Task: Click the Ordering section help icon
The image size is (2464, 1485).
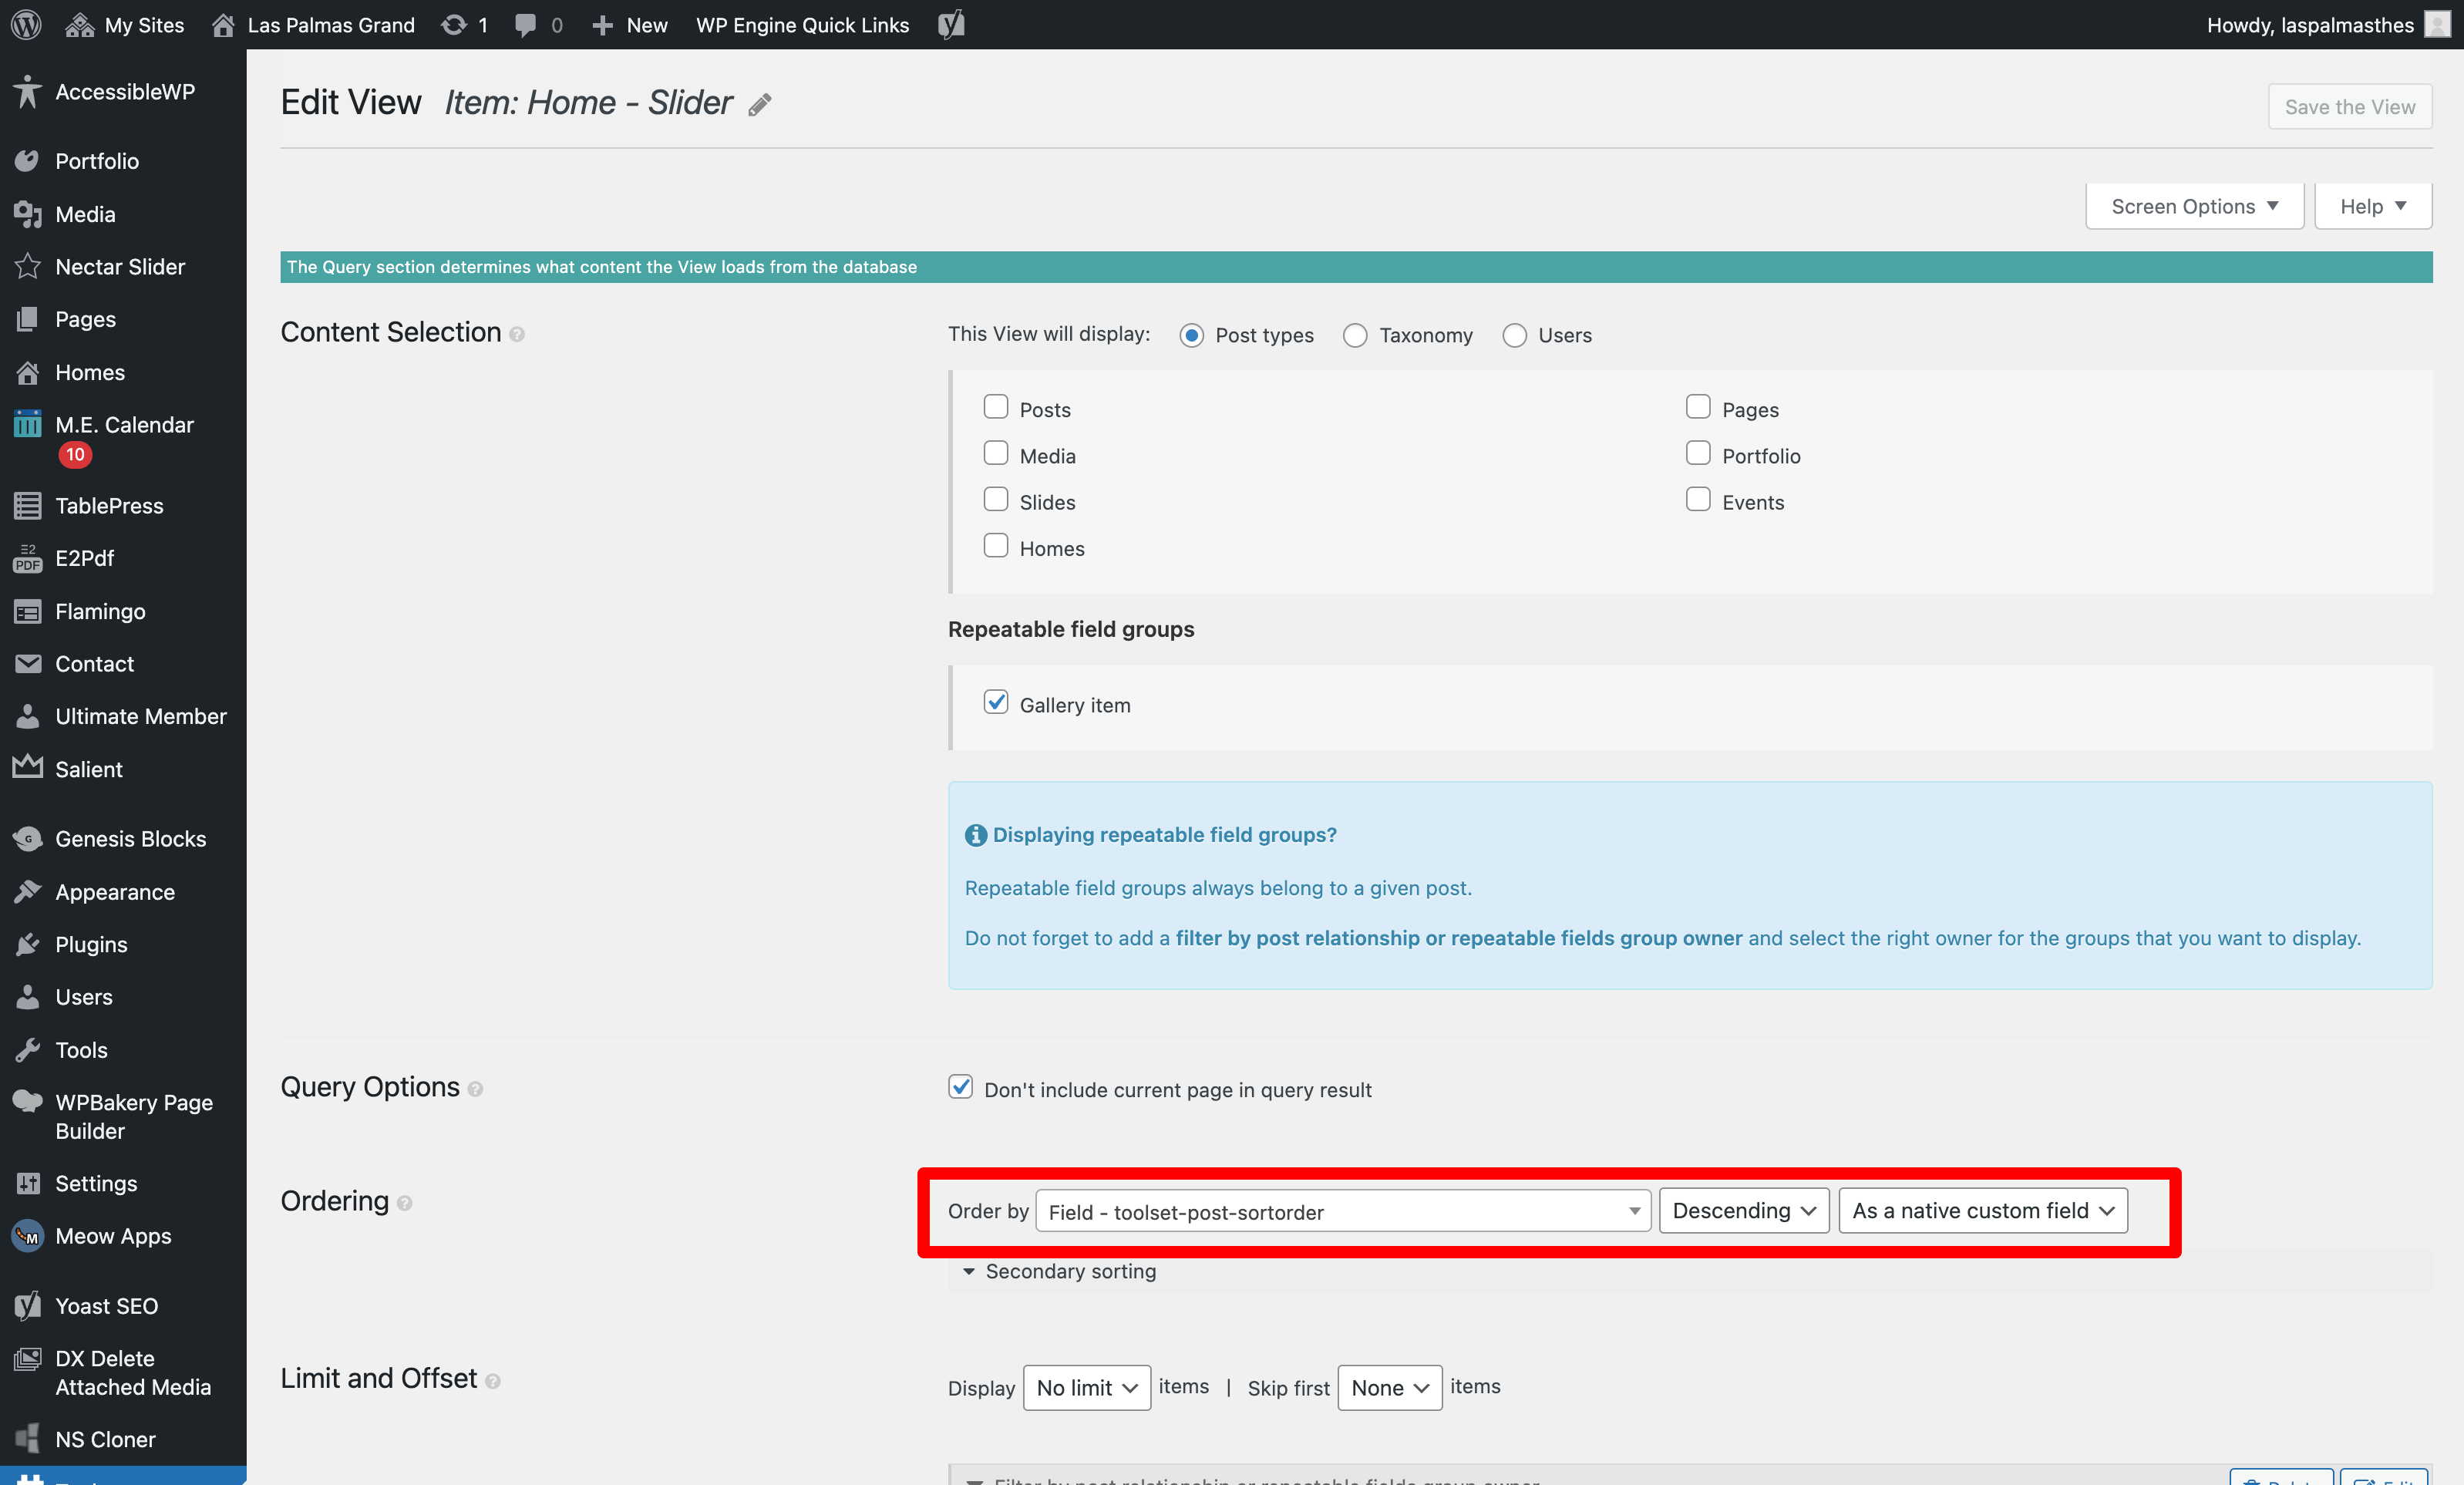Action: pos(404,1203)
